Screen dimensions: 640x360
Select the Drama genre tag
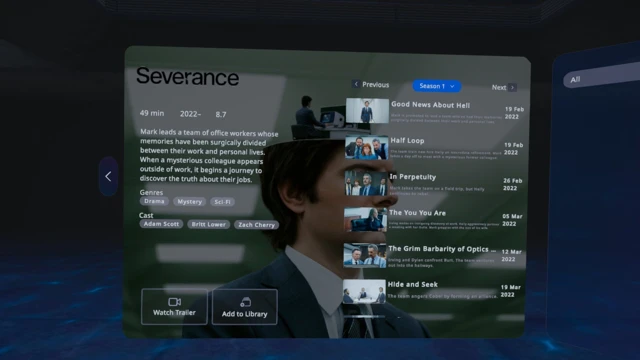(x=154, y=201)
